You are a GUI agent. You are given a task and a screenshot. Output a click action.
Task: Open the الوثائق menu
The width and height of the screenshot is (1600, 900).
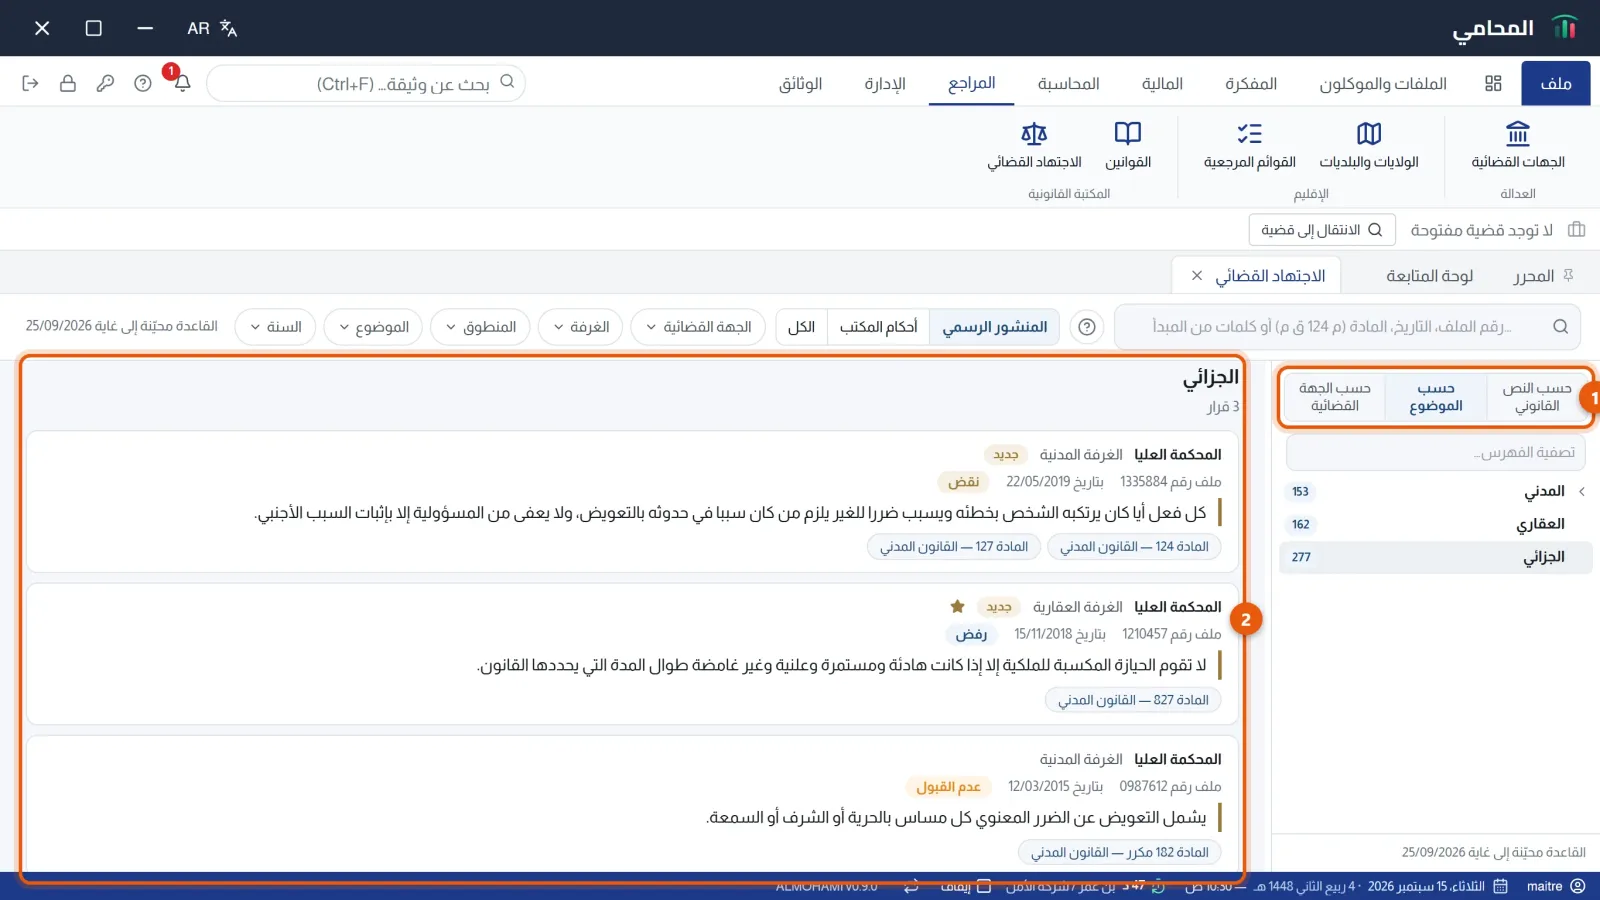[x=800, y=83]
